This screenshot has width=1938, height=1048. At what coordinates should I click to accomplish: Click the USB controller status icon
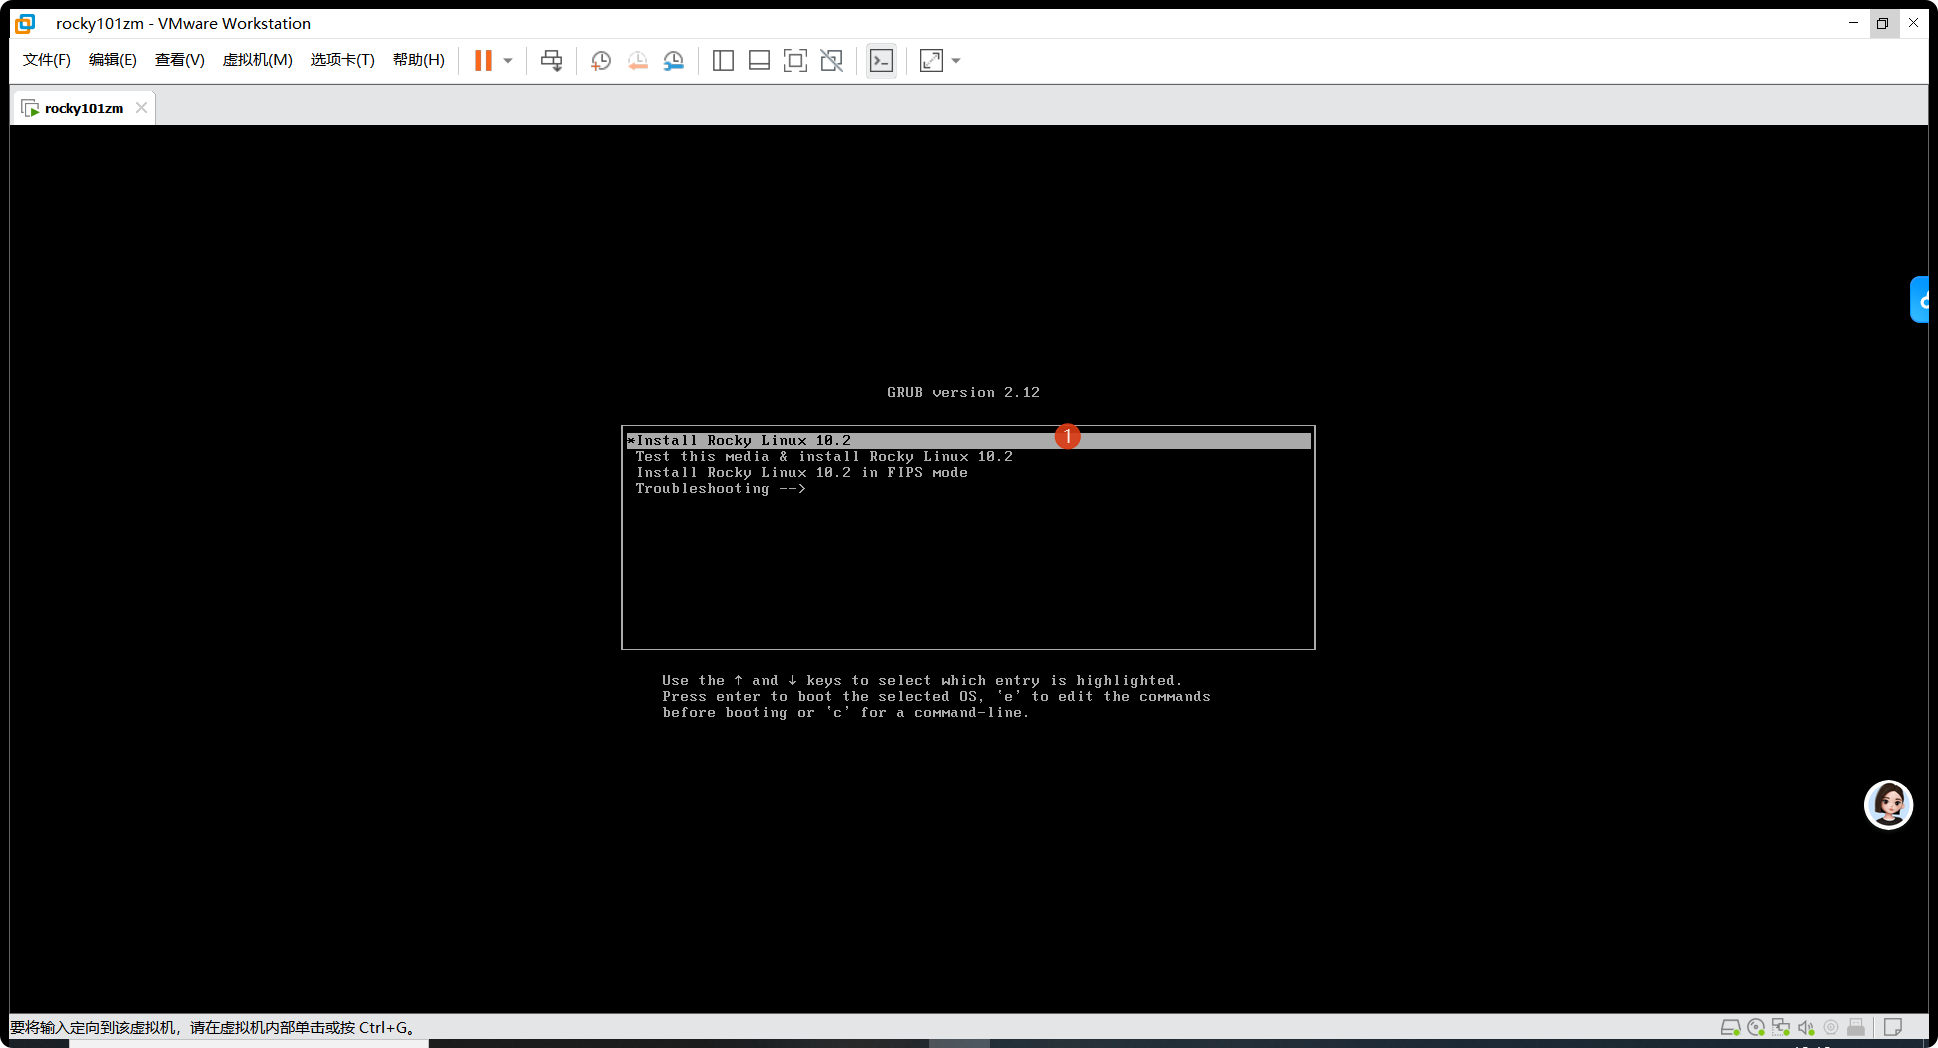click(x=1856, y=1027)
